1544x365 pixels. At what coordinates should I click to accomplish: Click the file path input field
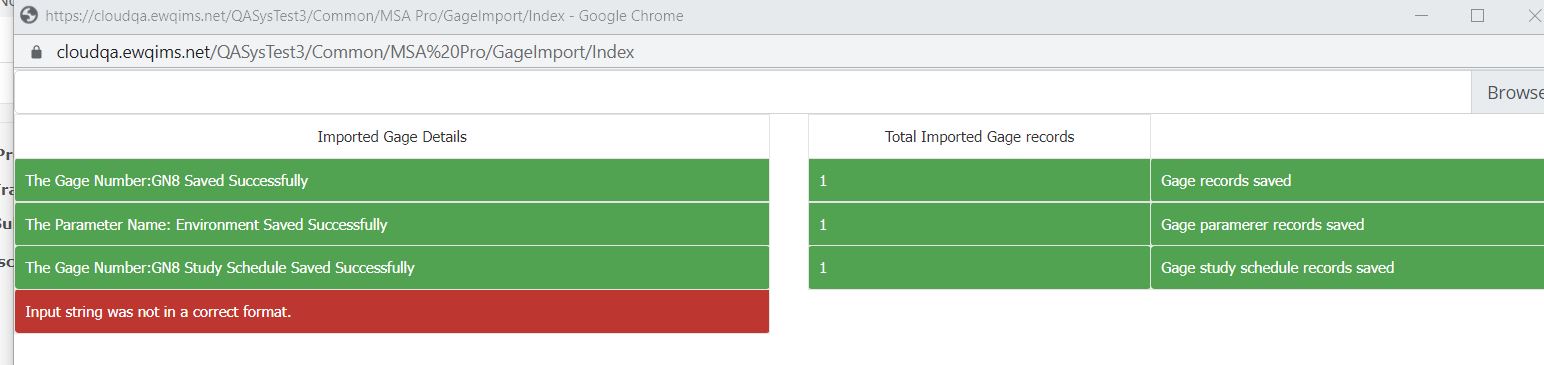tap(742, 92)
